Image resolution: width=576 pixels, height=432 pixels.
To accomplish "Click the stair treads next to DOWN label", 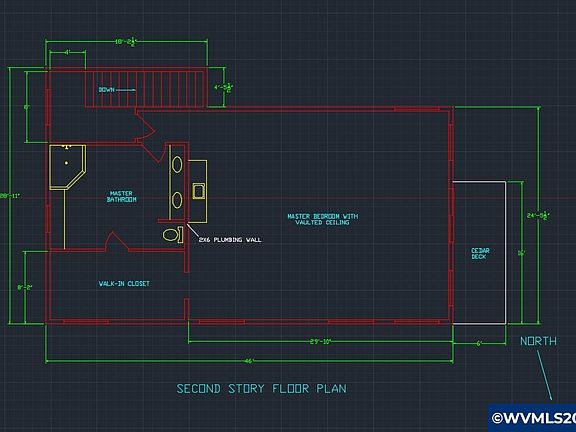I will [145, 89].
